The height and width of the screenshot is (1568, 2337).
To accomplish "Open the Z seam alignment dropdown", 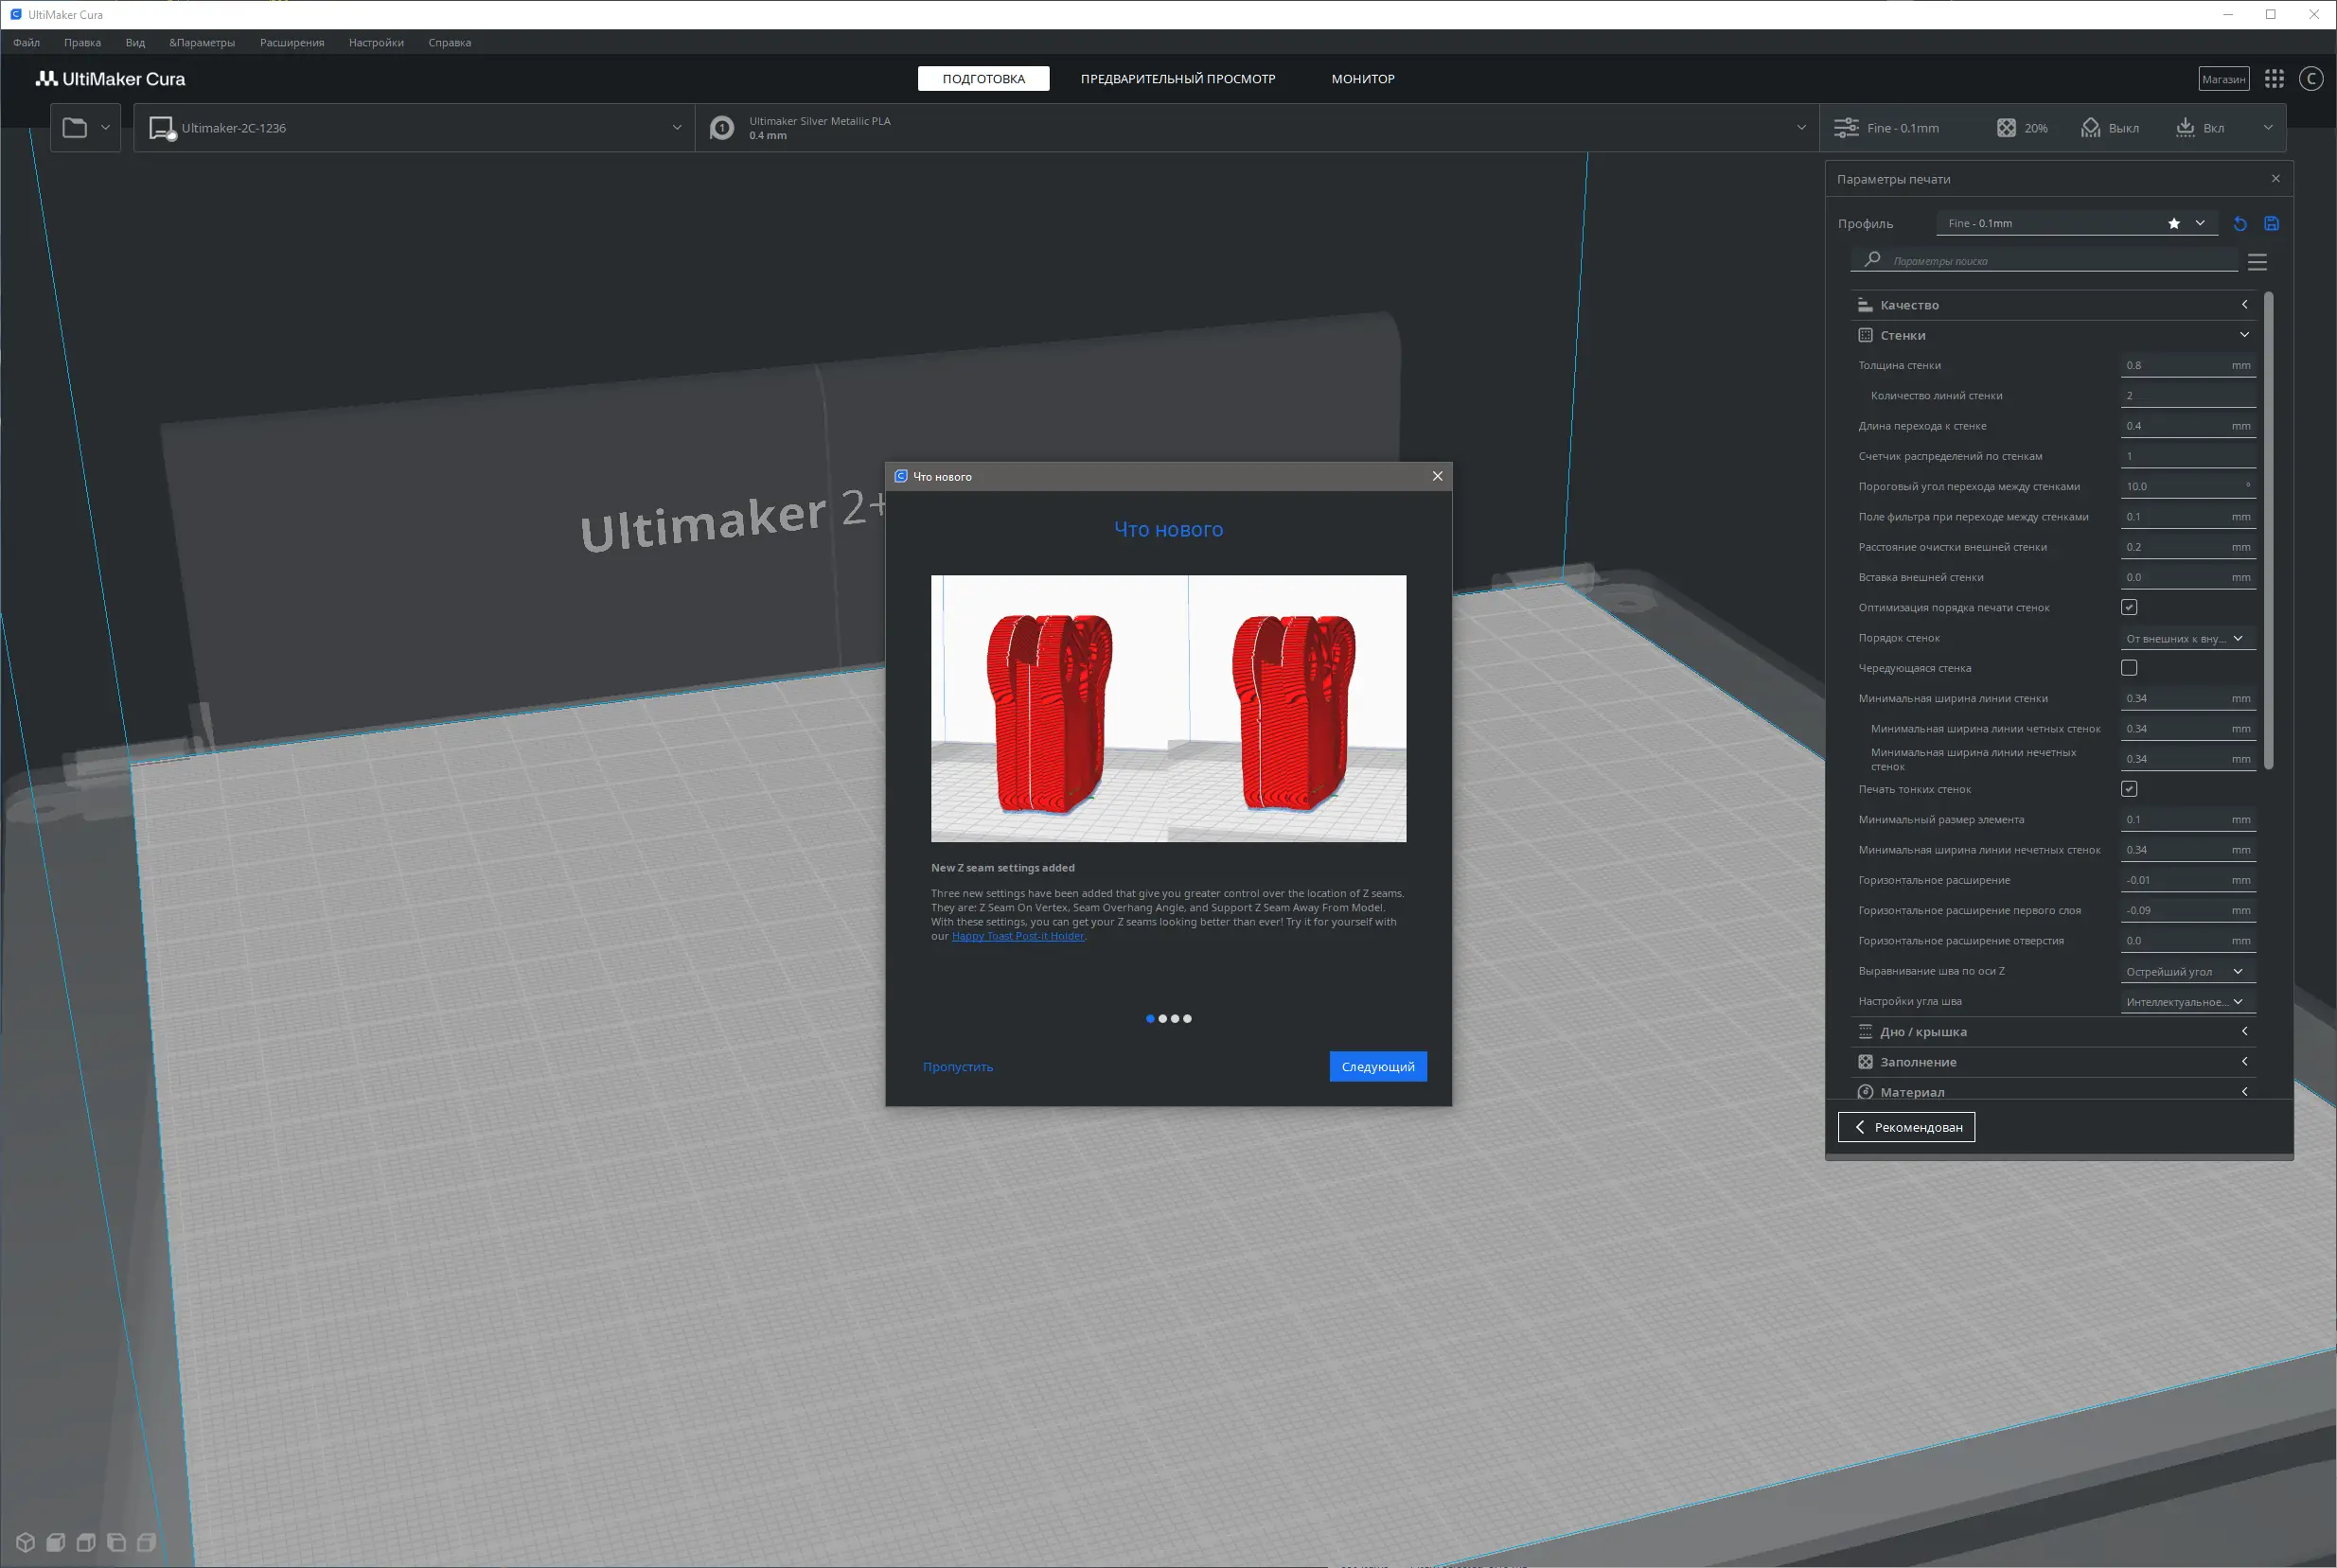I will point(2185,972).
